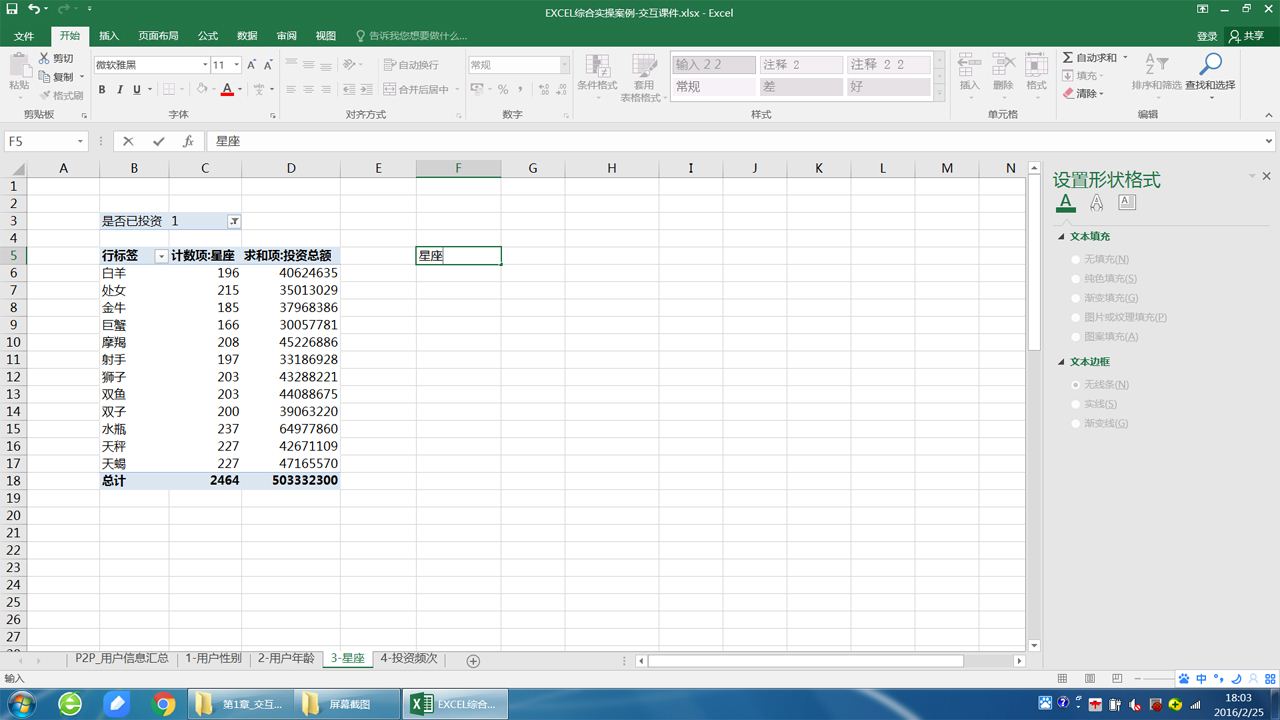Toggle bold formatting (B)

coord(102,90)
